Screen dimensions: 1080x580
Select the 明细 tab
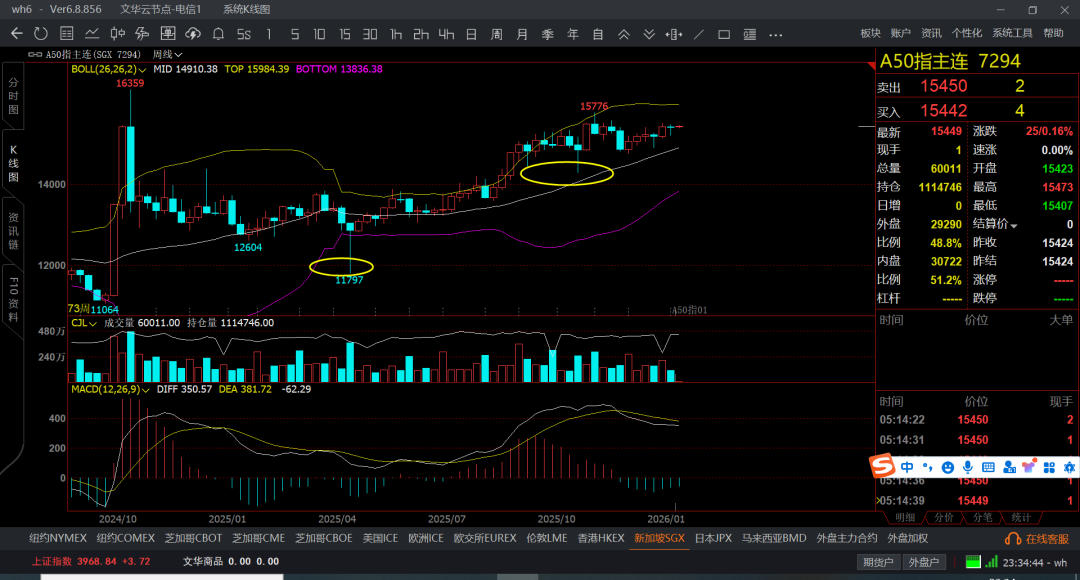(904, 517)
